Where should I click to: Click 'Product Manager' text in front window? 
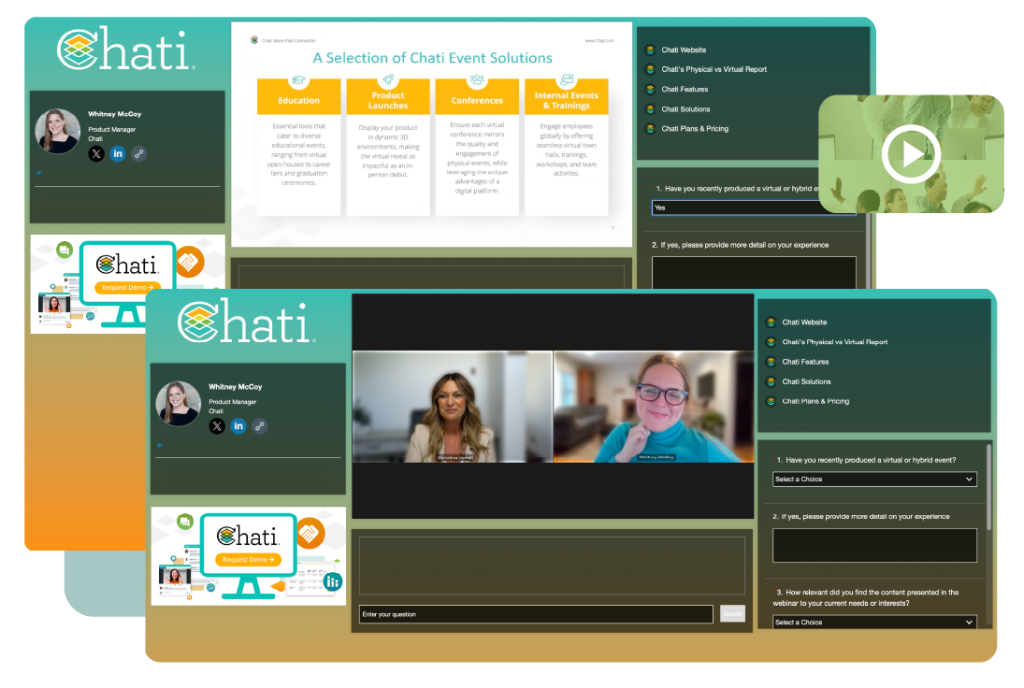click(232, 402)
